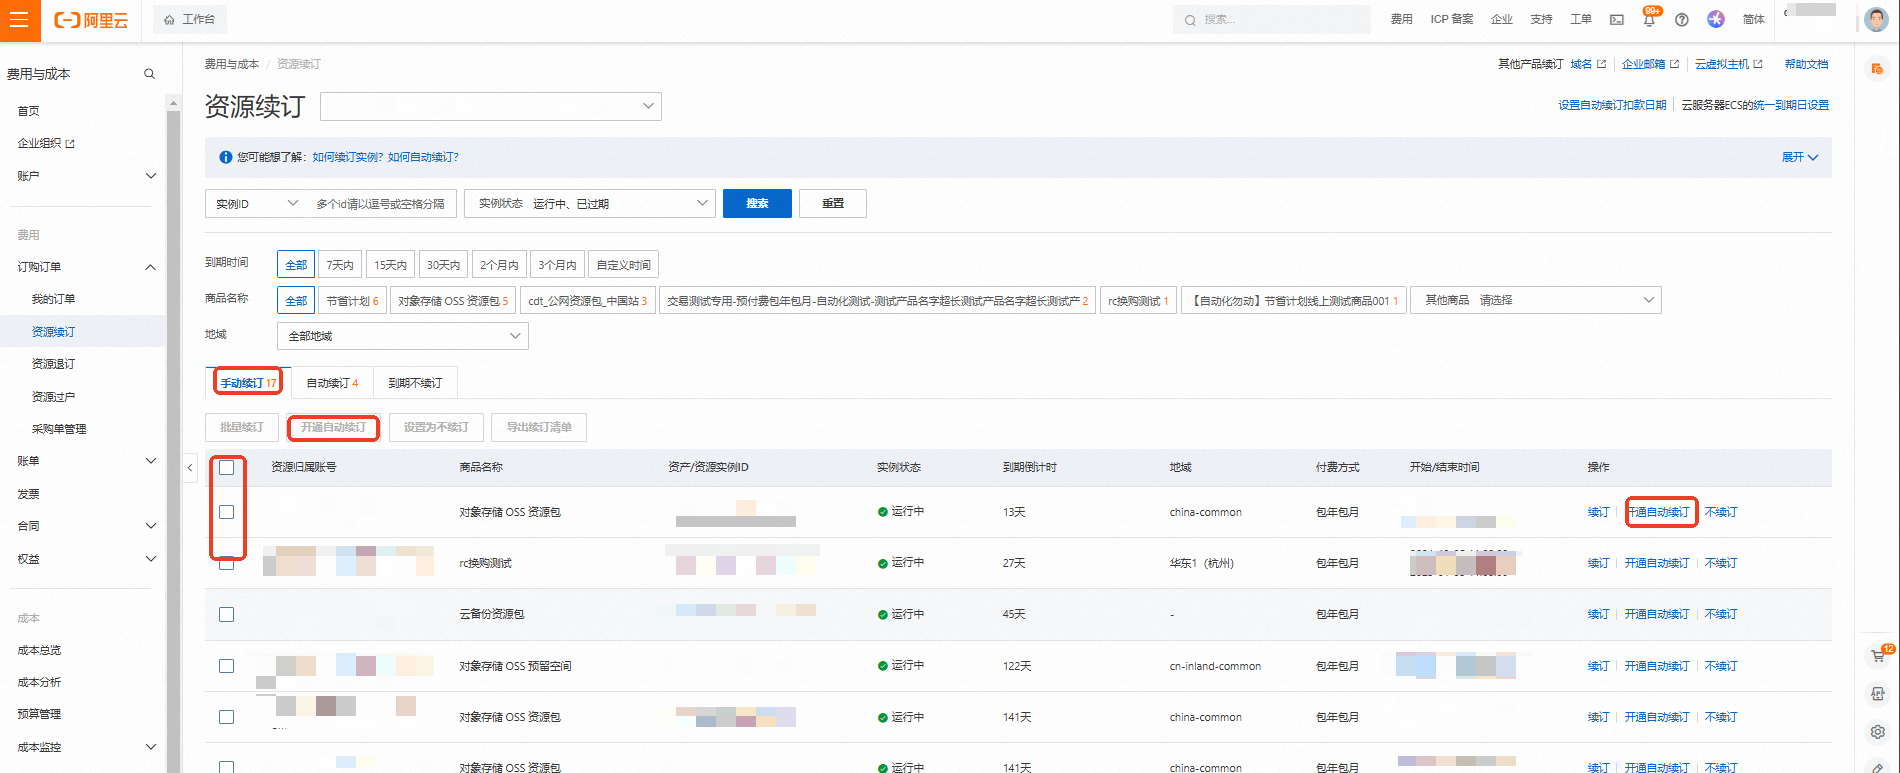Filter by 对象存储 OSS 资源包 product tag

coord(453,301)
